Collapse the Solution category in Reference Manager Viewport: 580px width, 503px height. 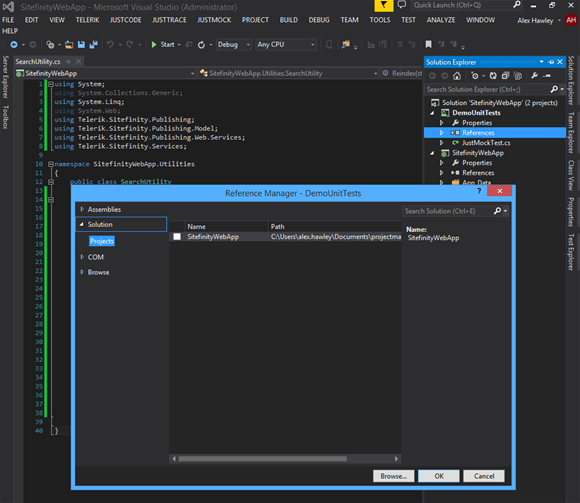point(81,224)
